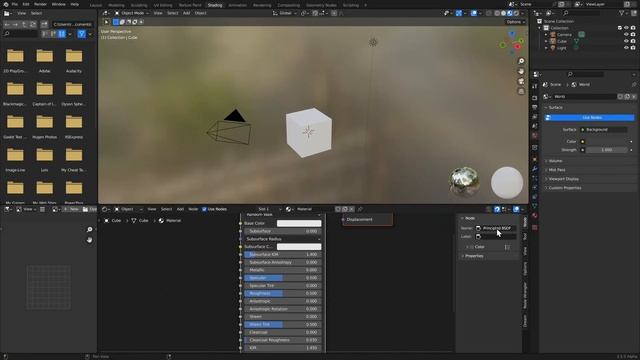Click the Displacement socket label
The image size is (640, 360).
[359, 220]
